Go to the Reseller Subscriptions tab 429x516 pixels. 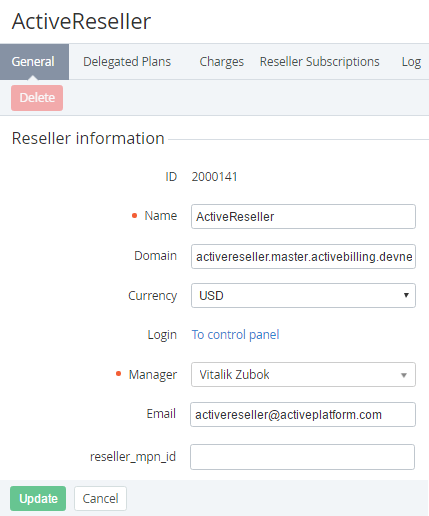pos(320,62)
